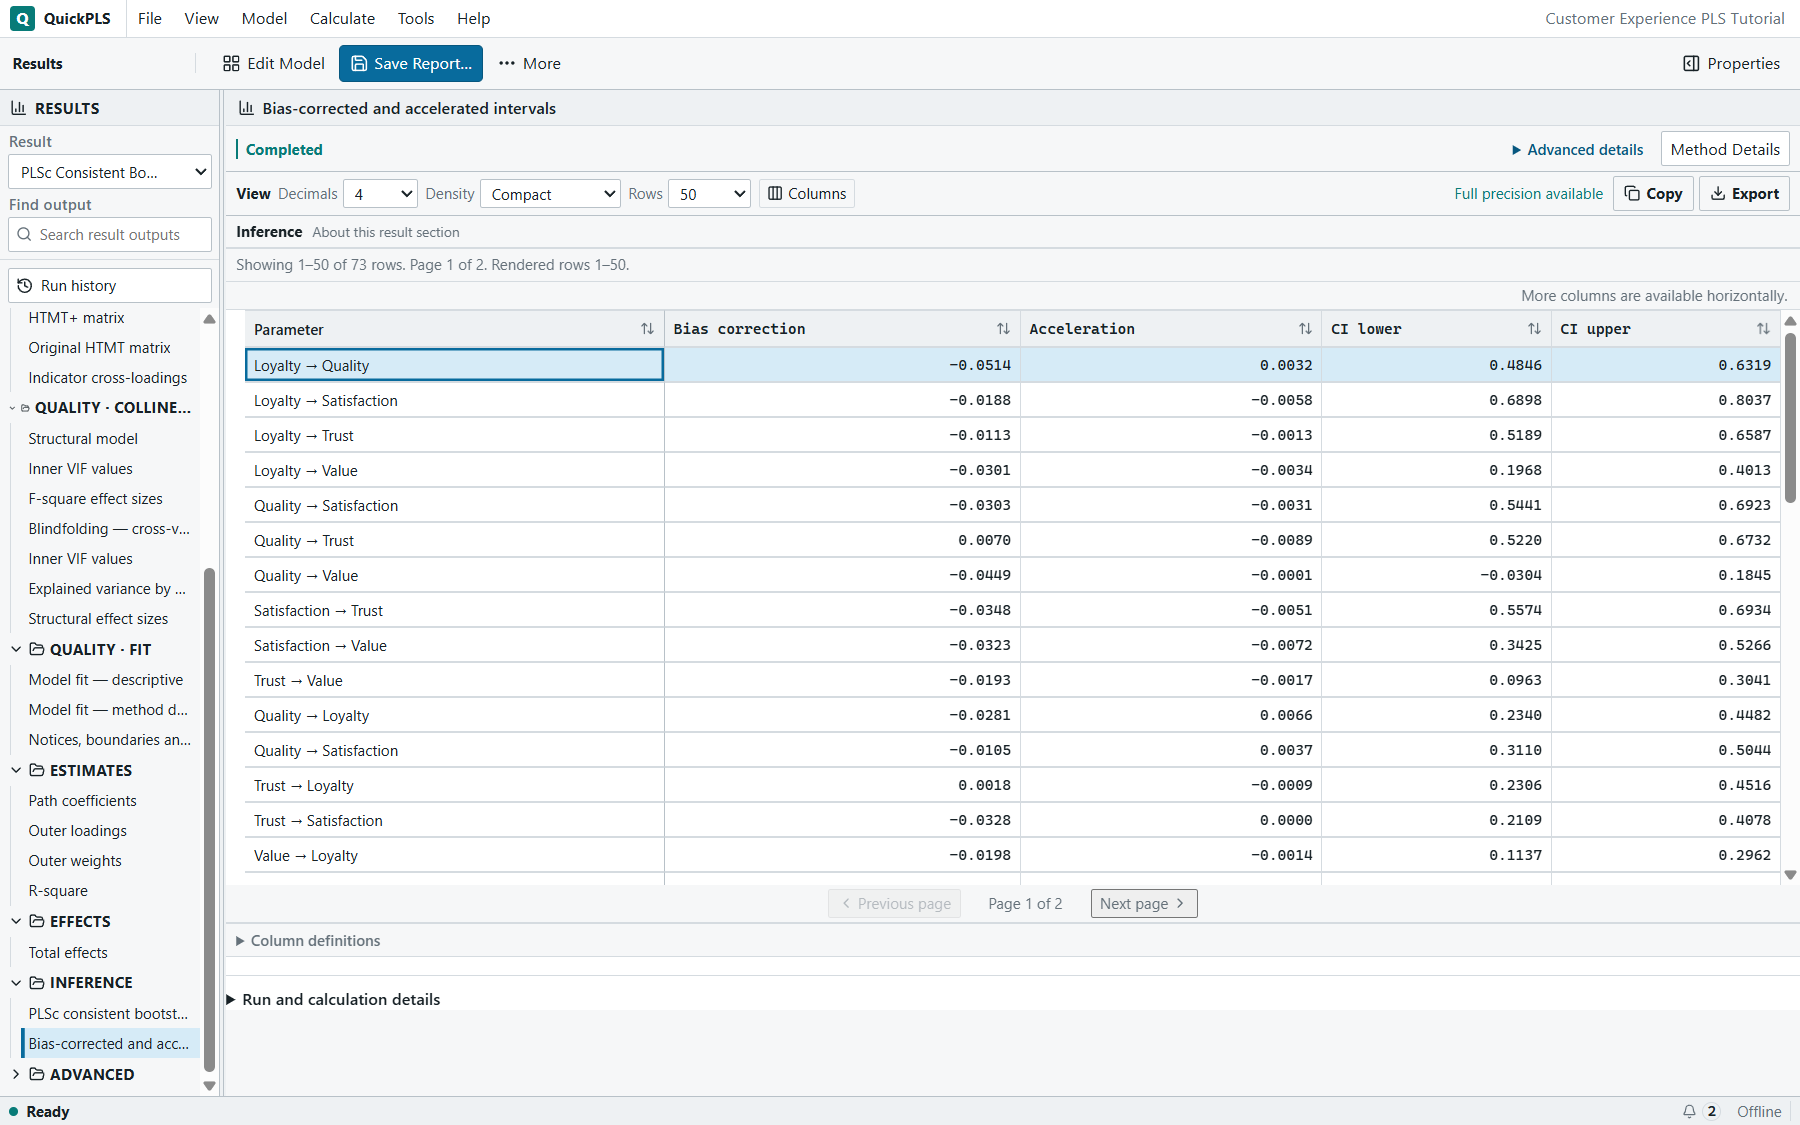Viewport: 1800px width, 1125px height.
Task: Collapse the INFERENCE folder
Action: pyautogui.click(x=16, y=983)
